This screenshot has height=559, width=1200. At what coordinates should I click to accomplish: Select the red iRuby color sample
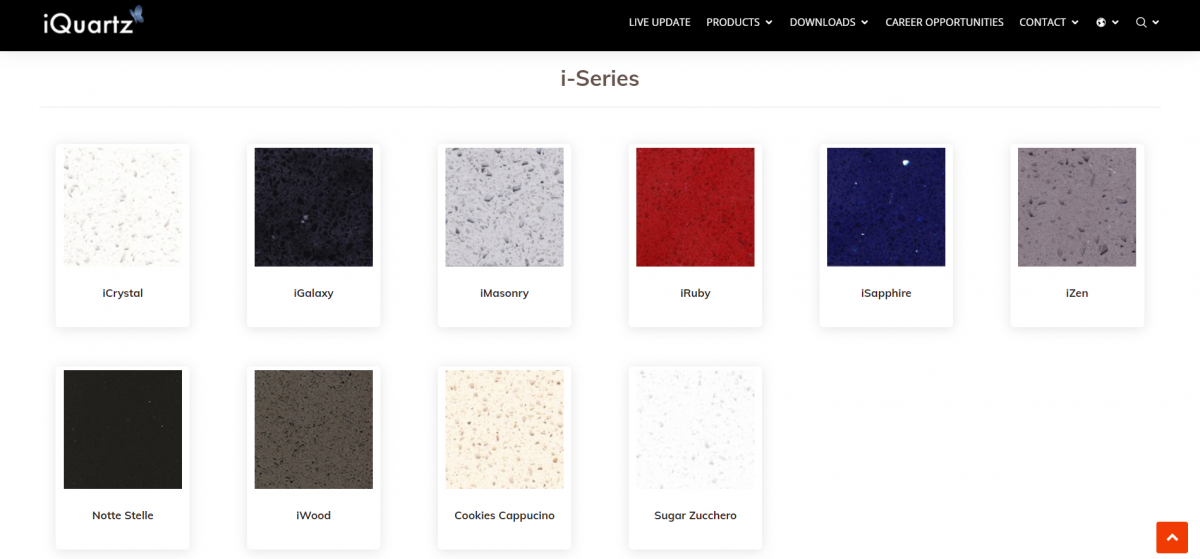click(x=695, y=207)
